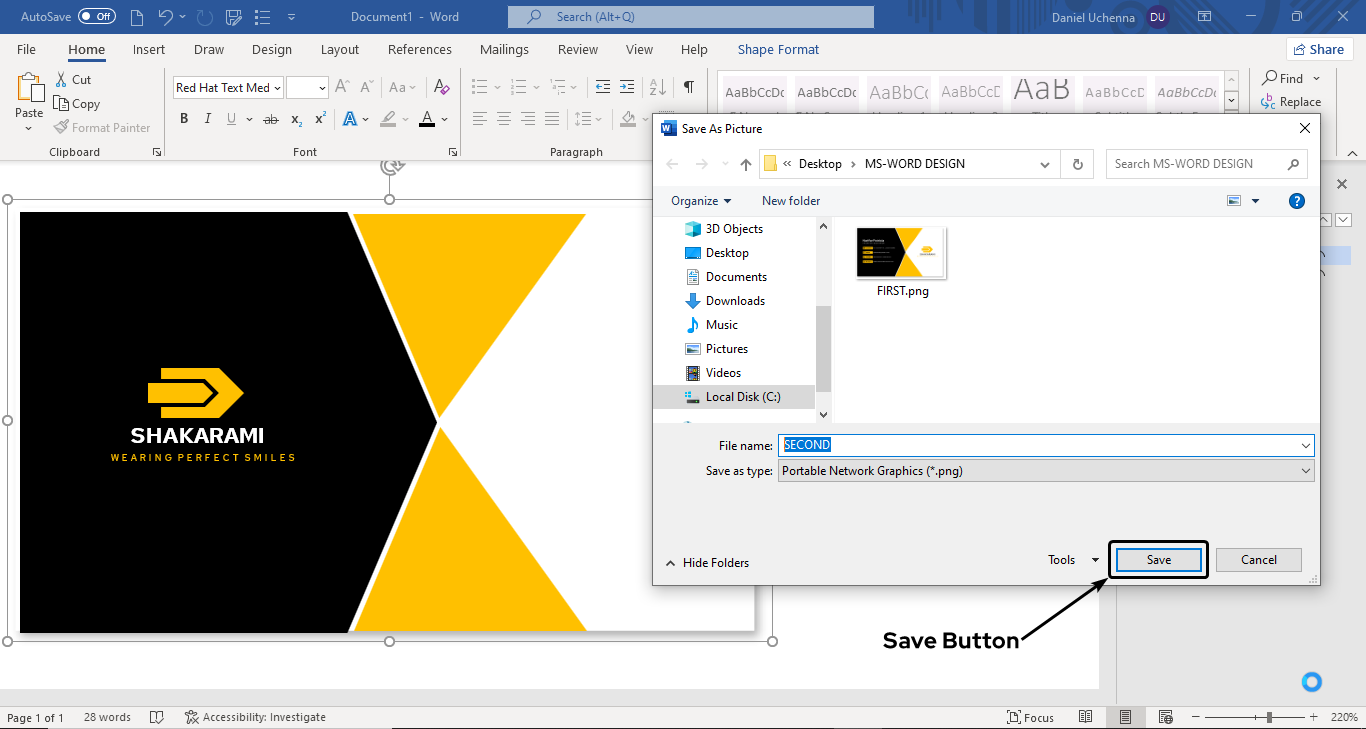Collapse folder pane with Hide Folders
Viewport: 1366px width, 729px height.
coord(706,563)
